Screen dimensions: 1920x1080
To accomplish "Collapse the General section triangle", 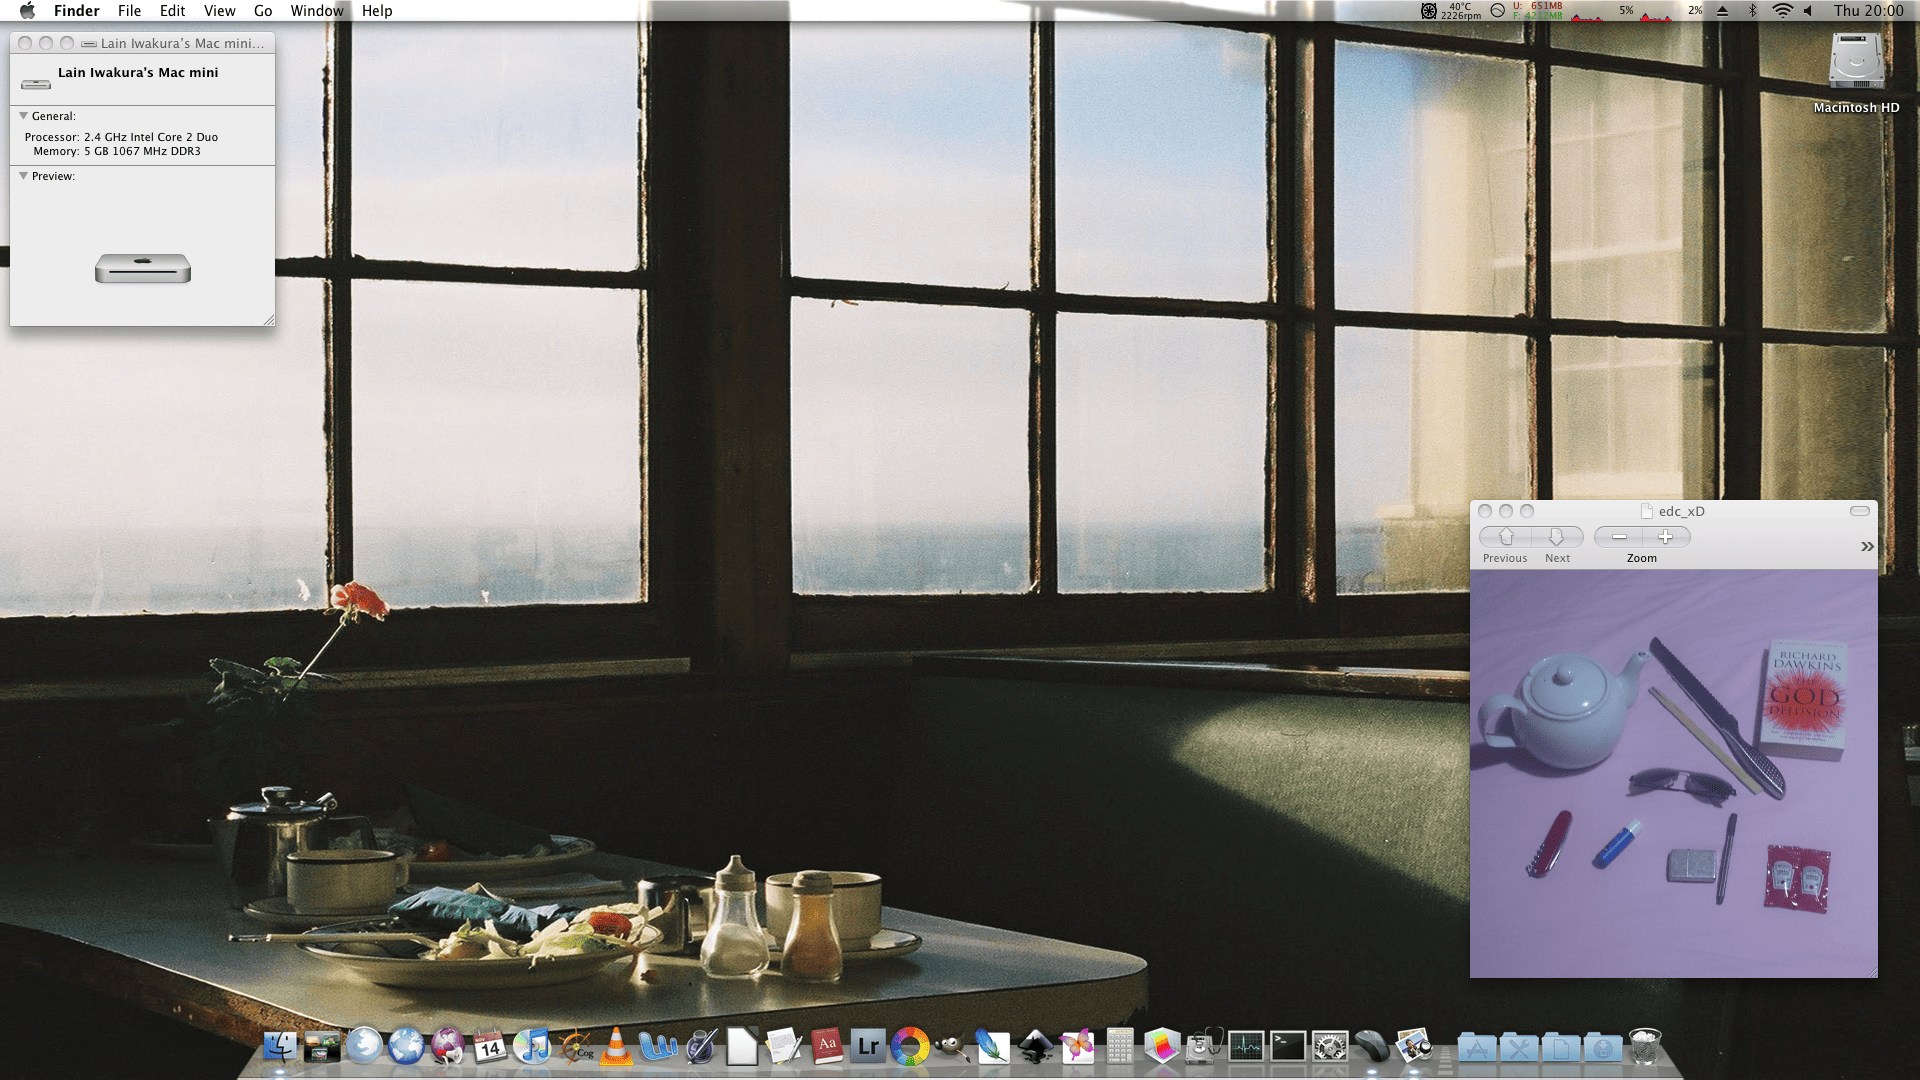I will tap(23, 116).
